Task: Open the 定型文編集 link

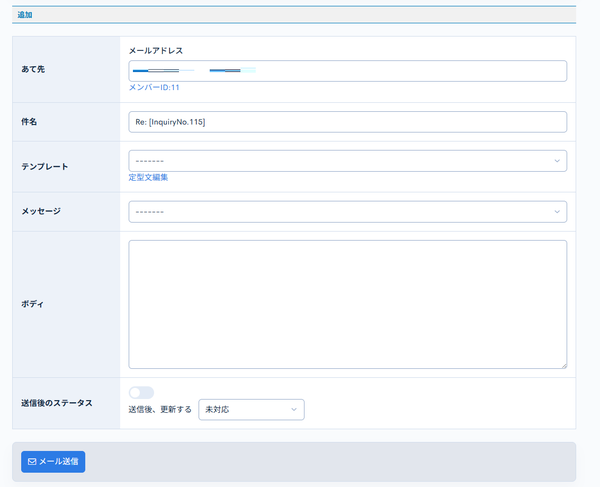Action: (148, 177)
